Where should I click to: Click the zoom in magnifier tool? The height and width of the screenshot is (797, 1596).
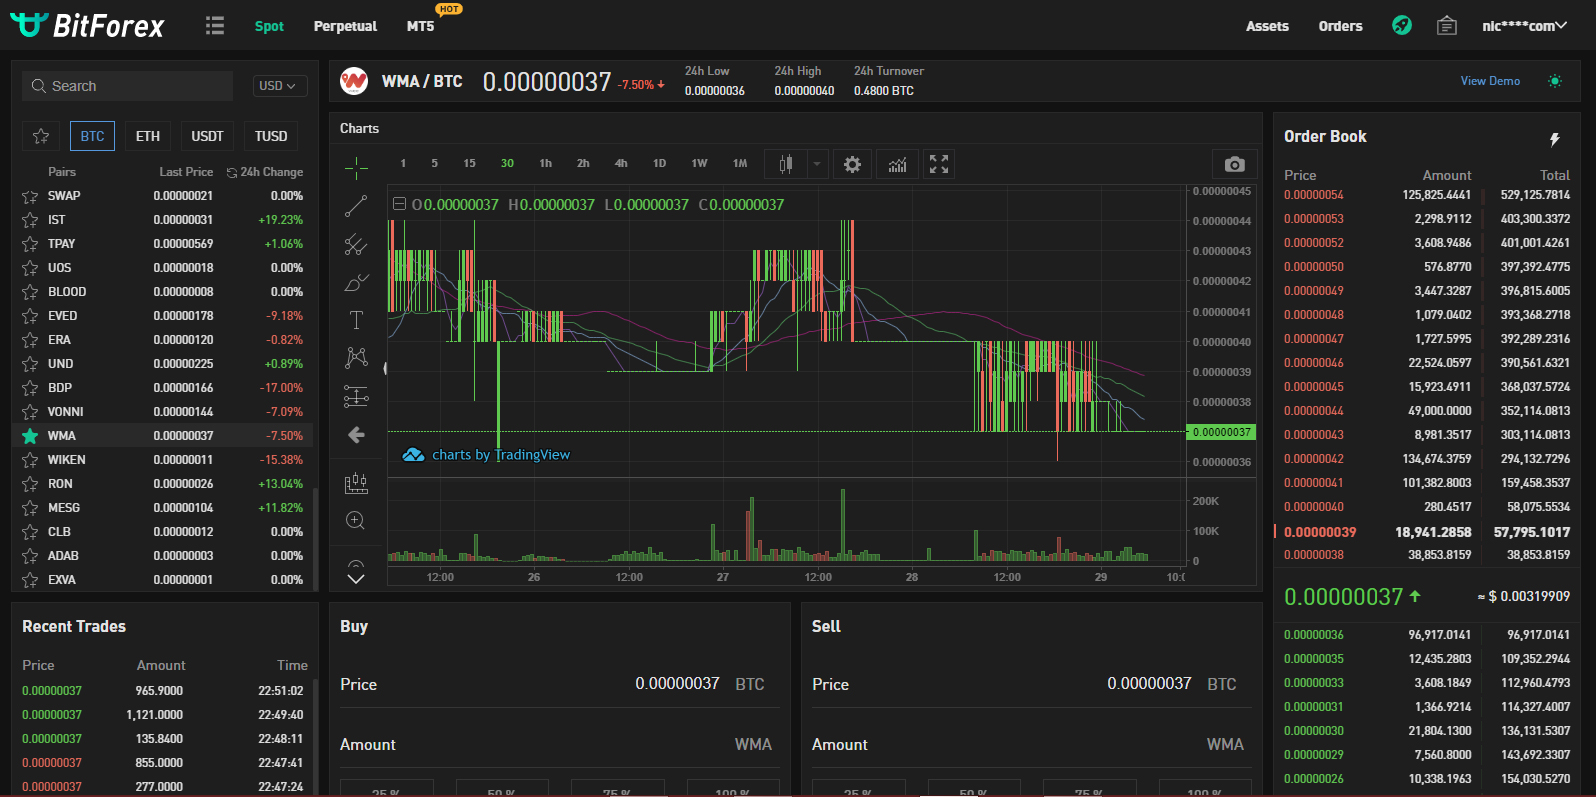pyautogui.click(x=355, y=520)
